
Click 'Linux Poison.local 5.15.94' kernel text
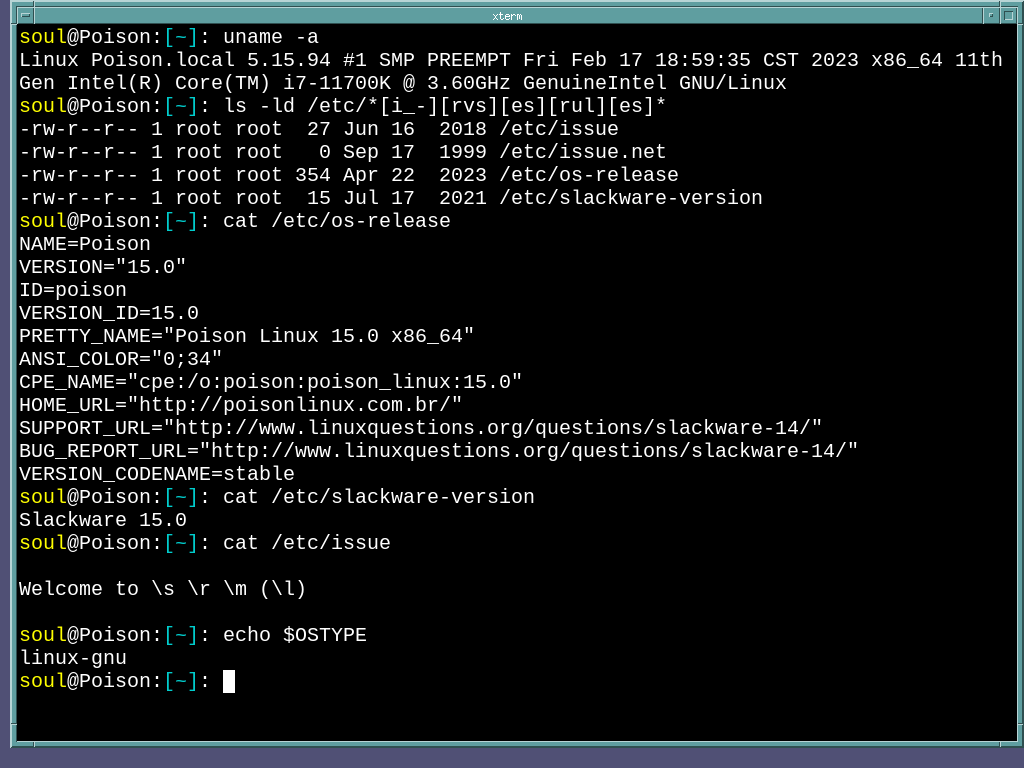175,60
